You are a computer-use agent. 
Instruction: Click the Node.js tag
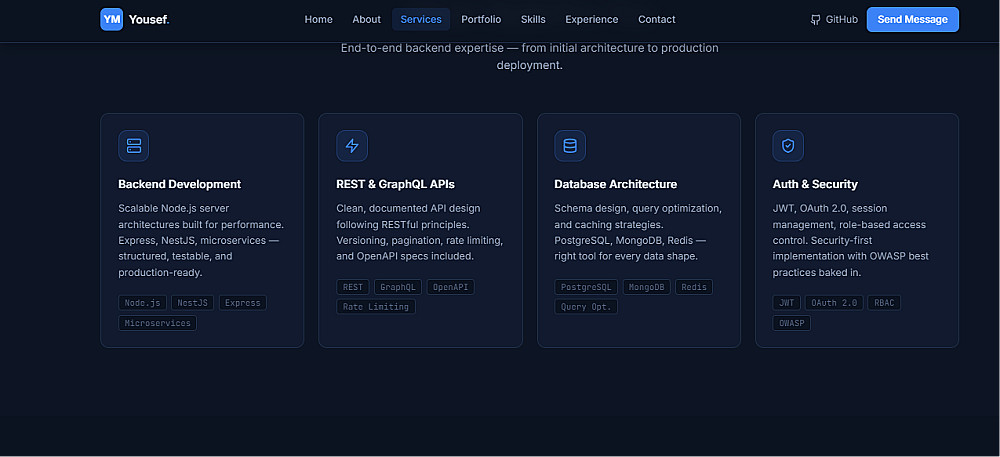click(x=142, y=303)
